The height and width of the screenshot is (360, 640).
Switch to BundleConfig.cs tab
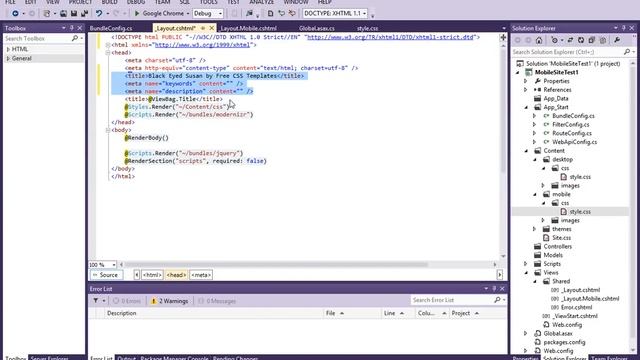pos(111,28)
